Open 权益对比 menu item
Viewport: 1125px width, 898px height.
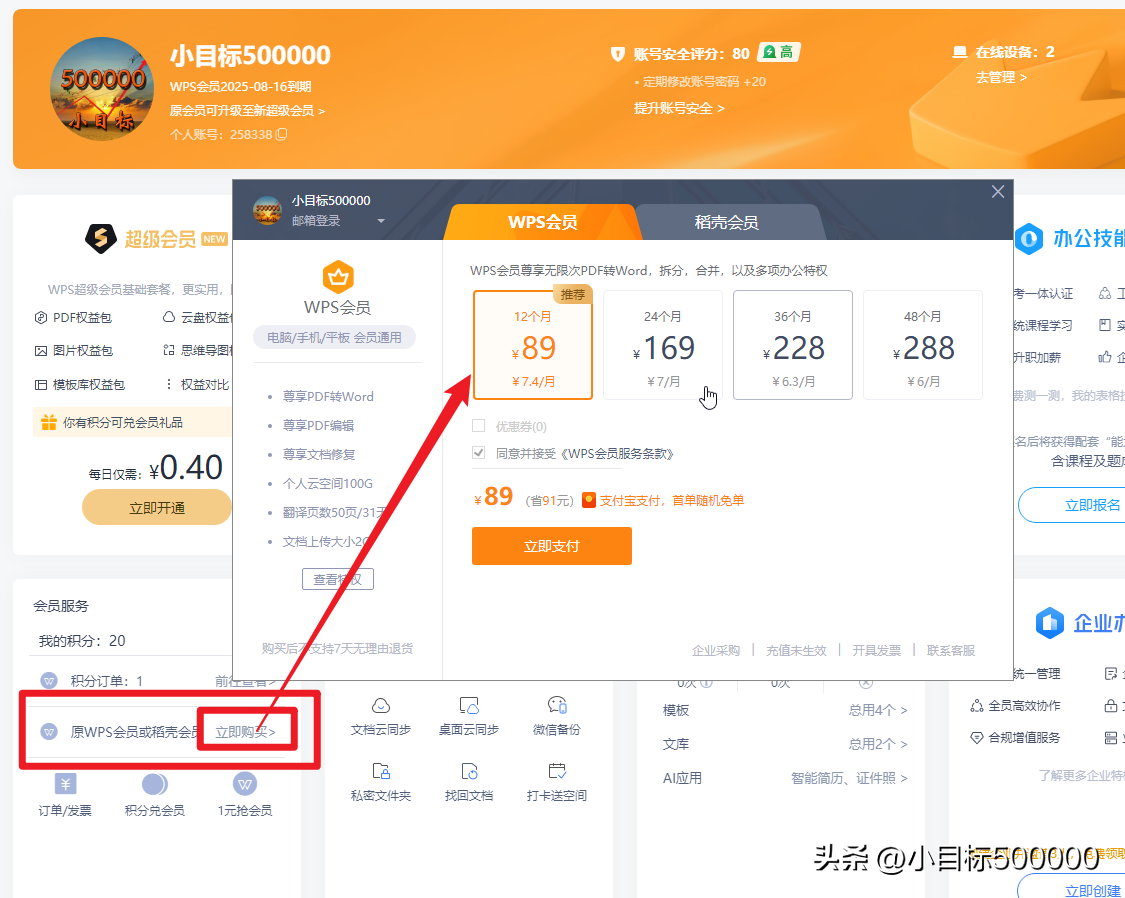point(197,385)
